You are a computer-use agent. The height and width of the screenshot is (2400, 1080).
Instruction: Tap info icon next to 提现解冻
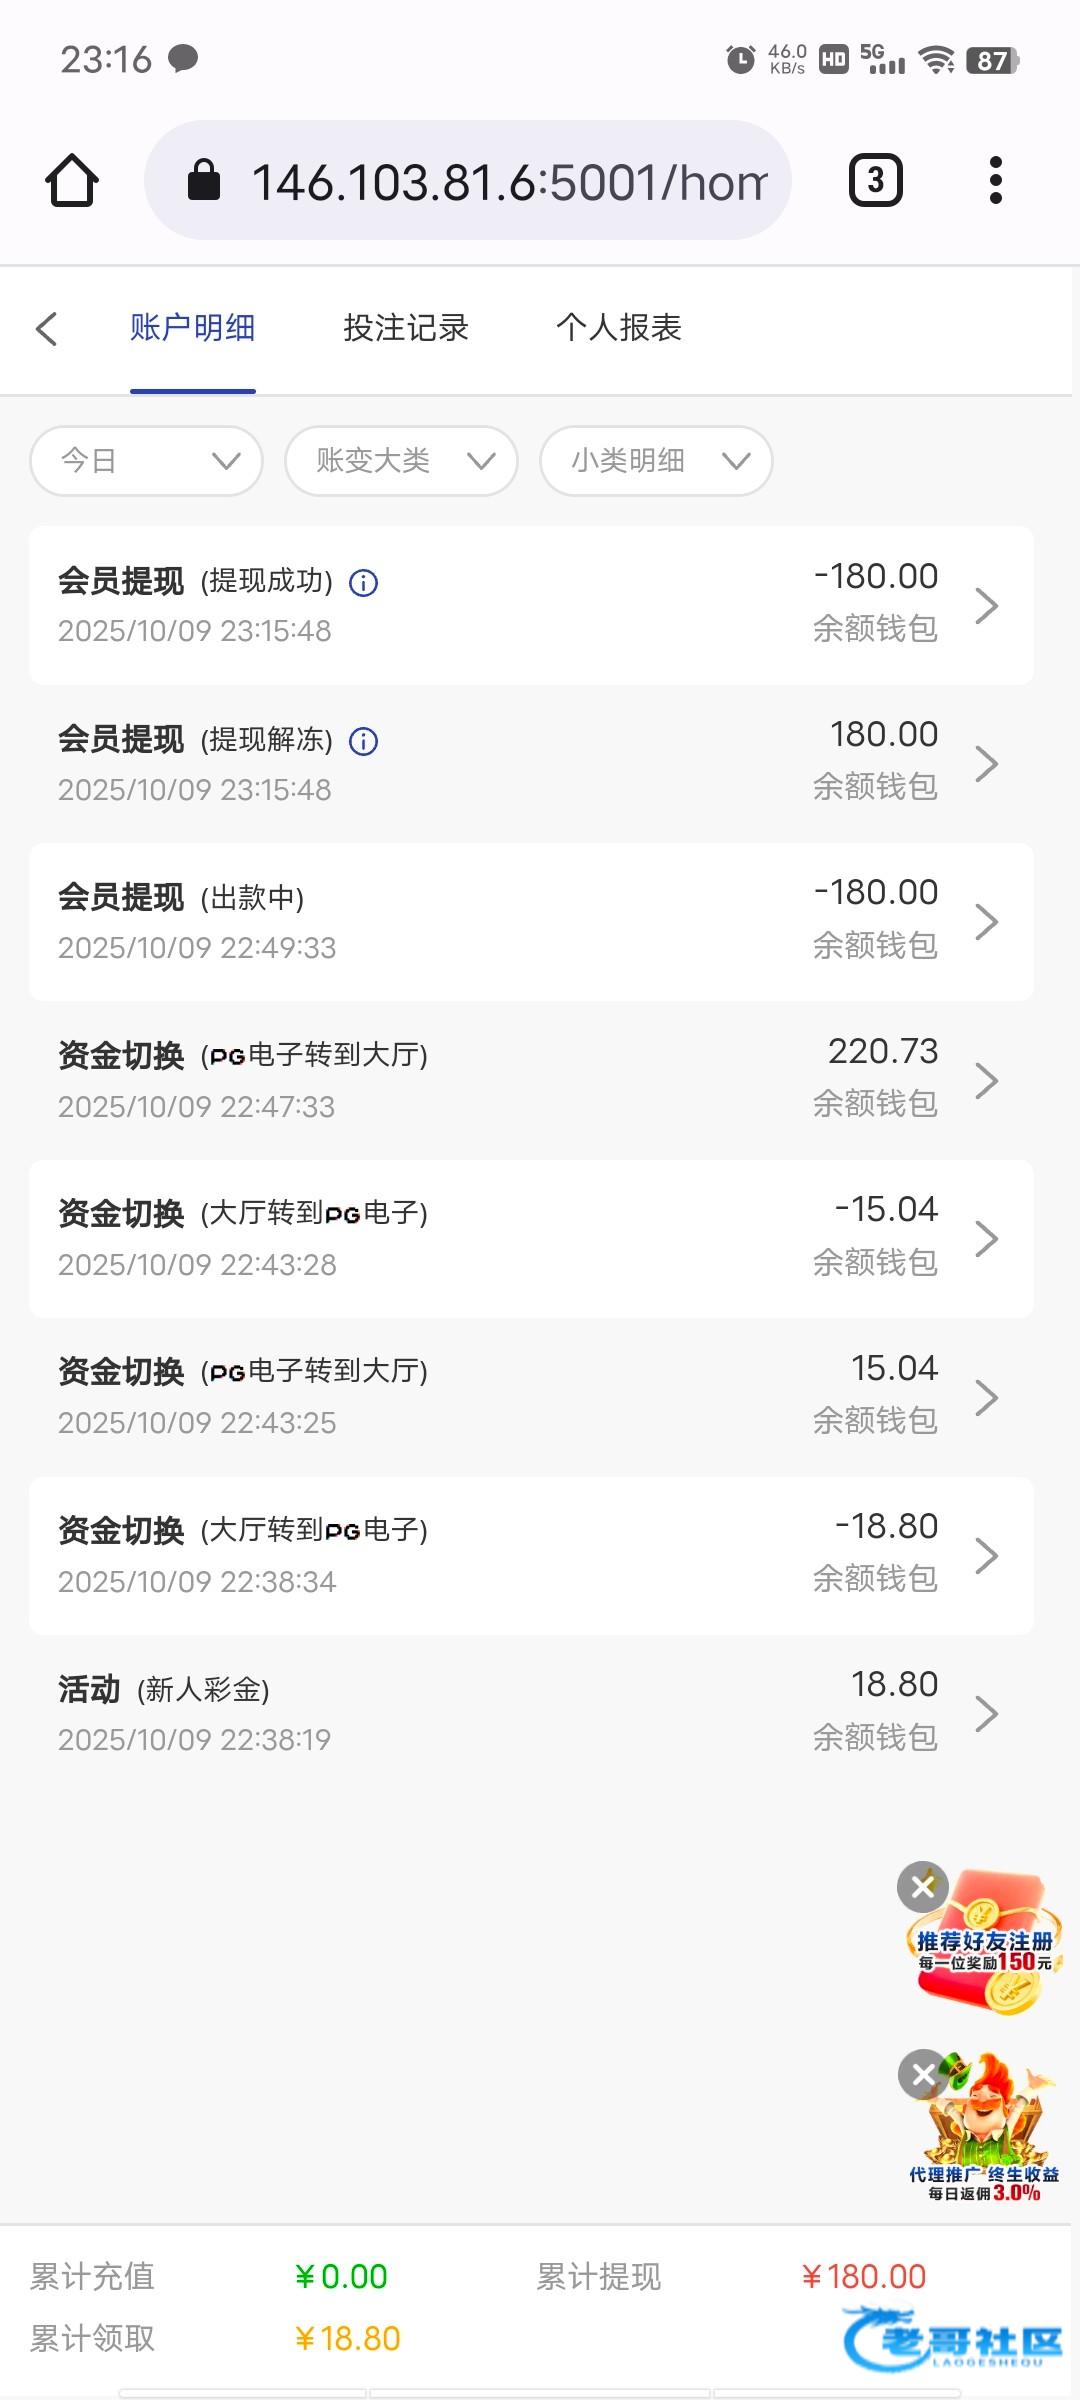coord(363,741)
